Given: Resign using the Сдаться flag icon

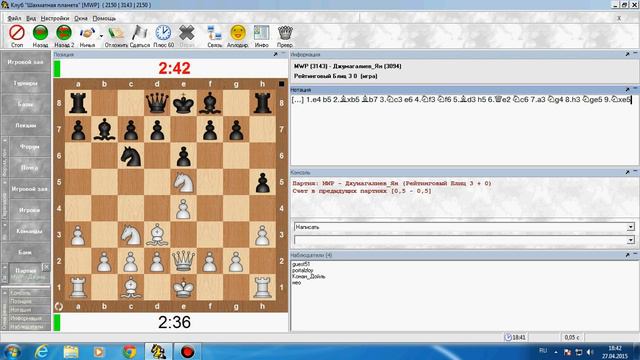Looking at the screenshot, I should point(139,33).
